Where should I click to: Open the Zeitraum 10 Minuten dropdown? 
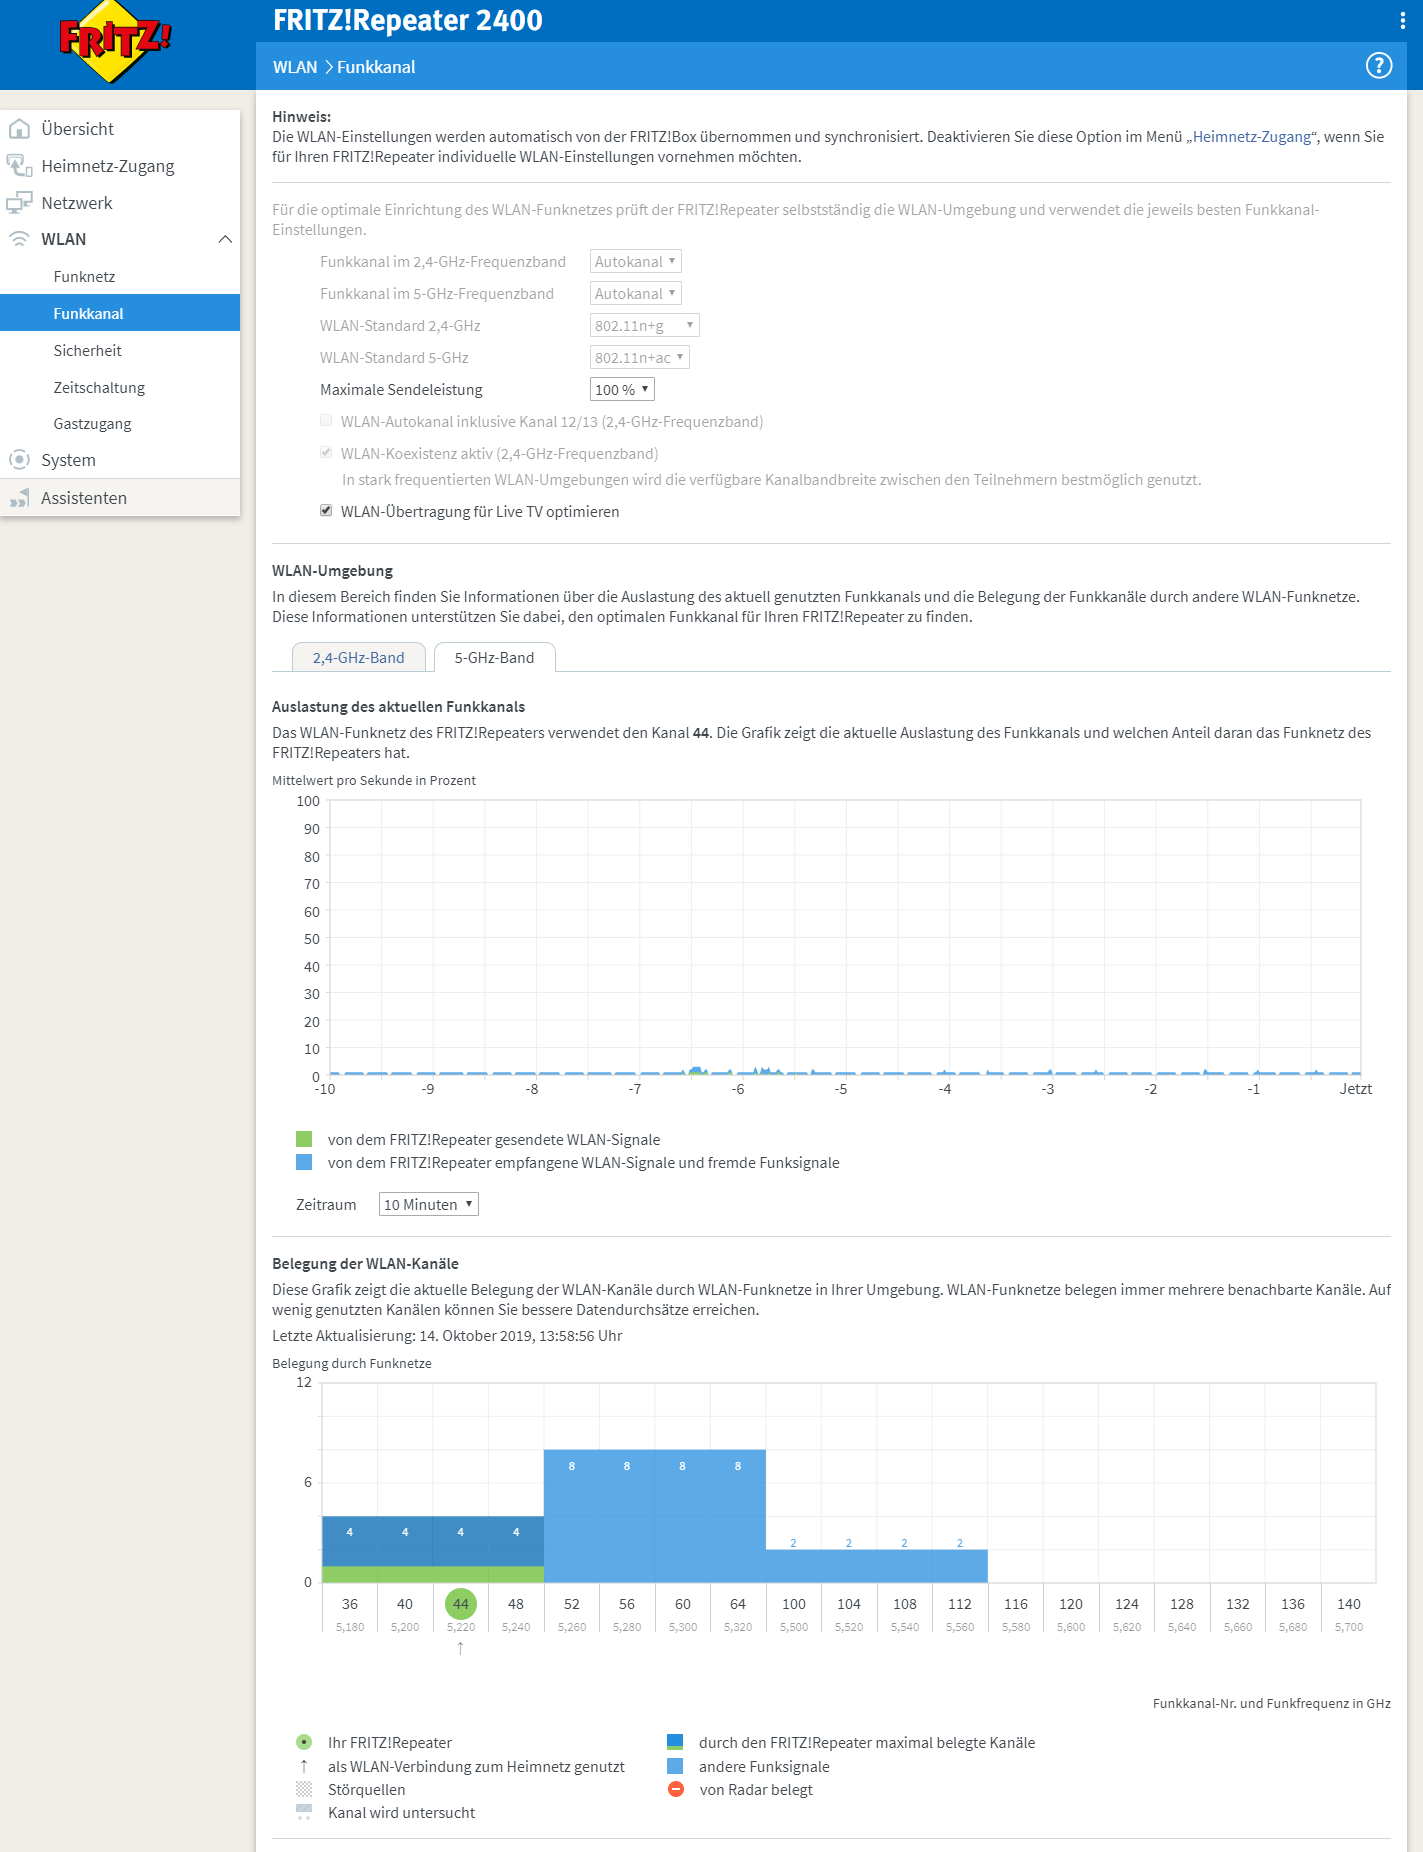click(429, 1205)
